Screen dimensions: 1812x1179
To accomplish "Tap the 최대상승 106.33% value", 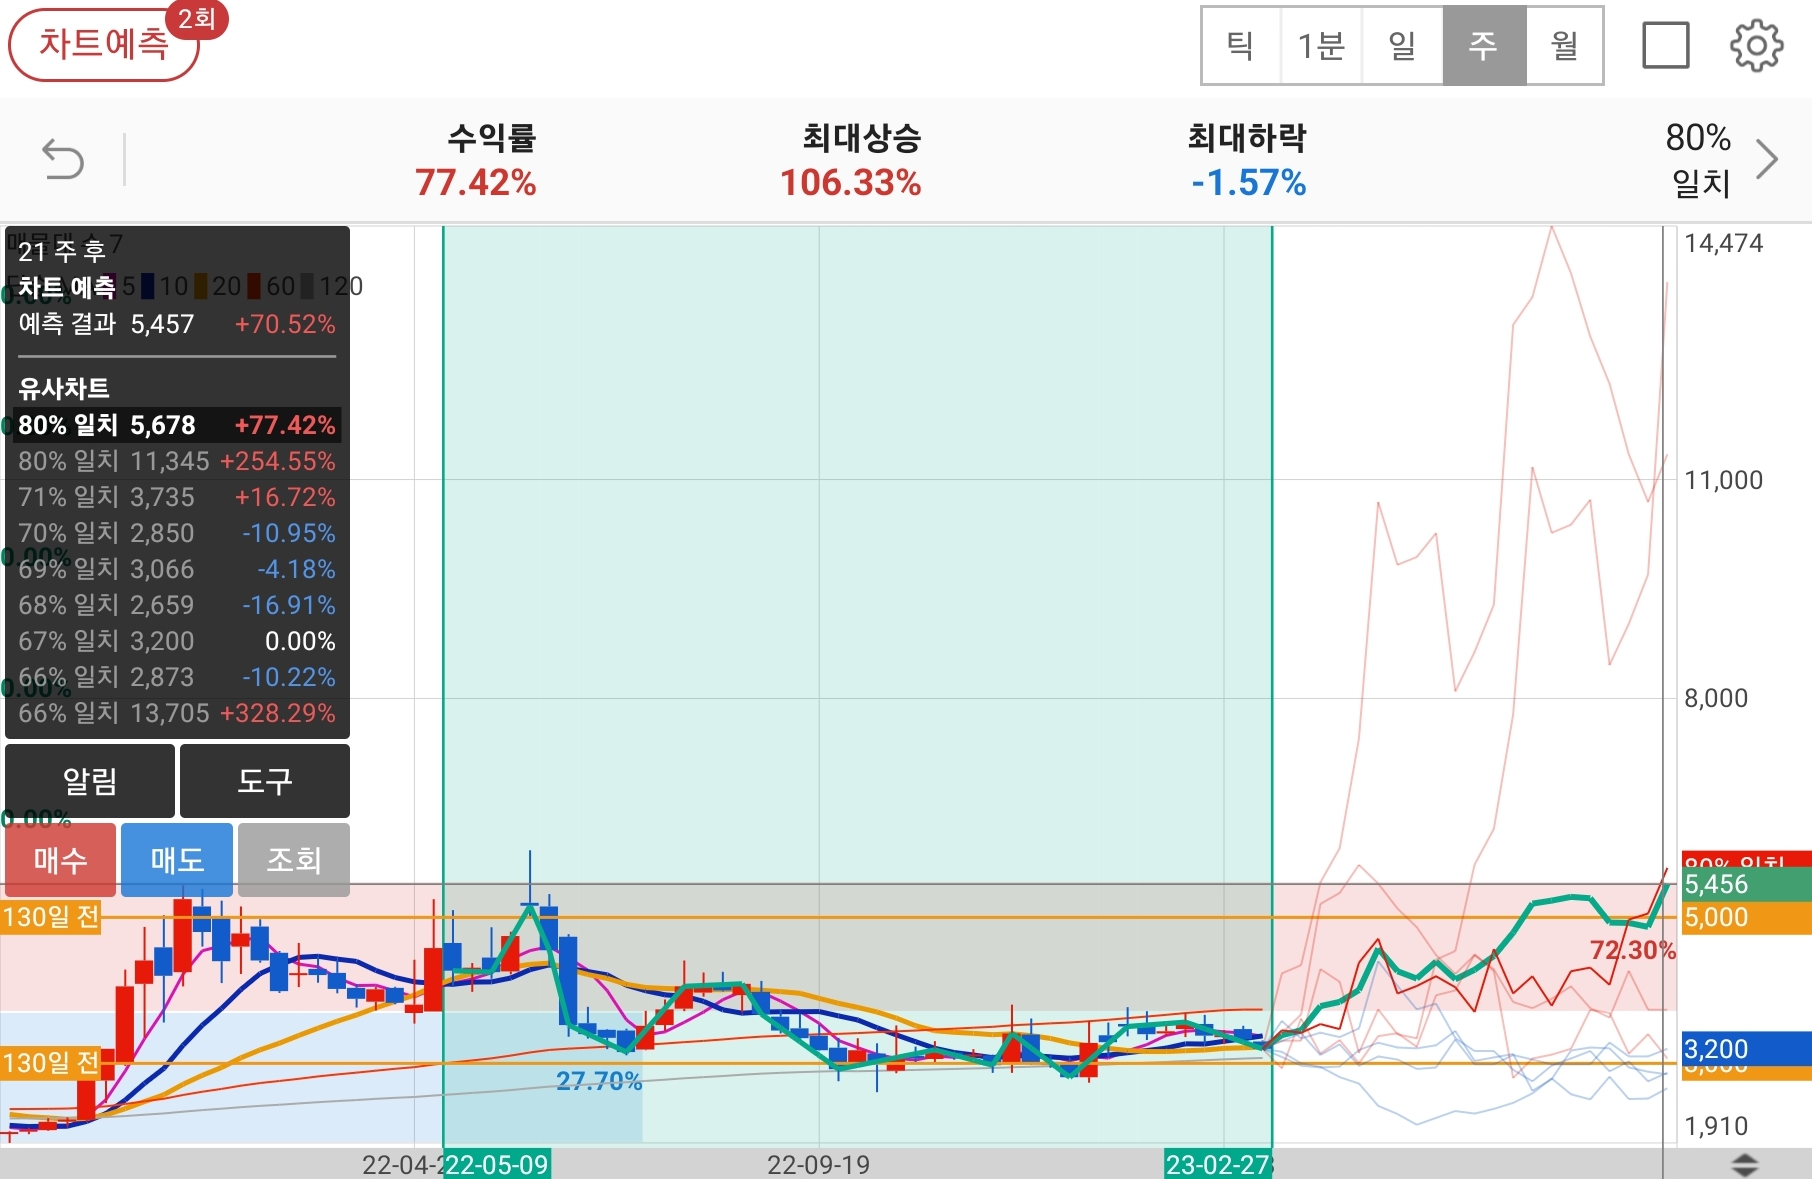I will (x=851, y=183).
